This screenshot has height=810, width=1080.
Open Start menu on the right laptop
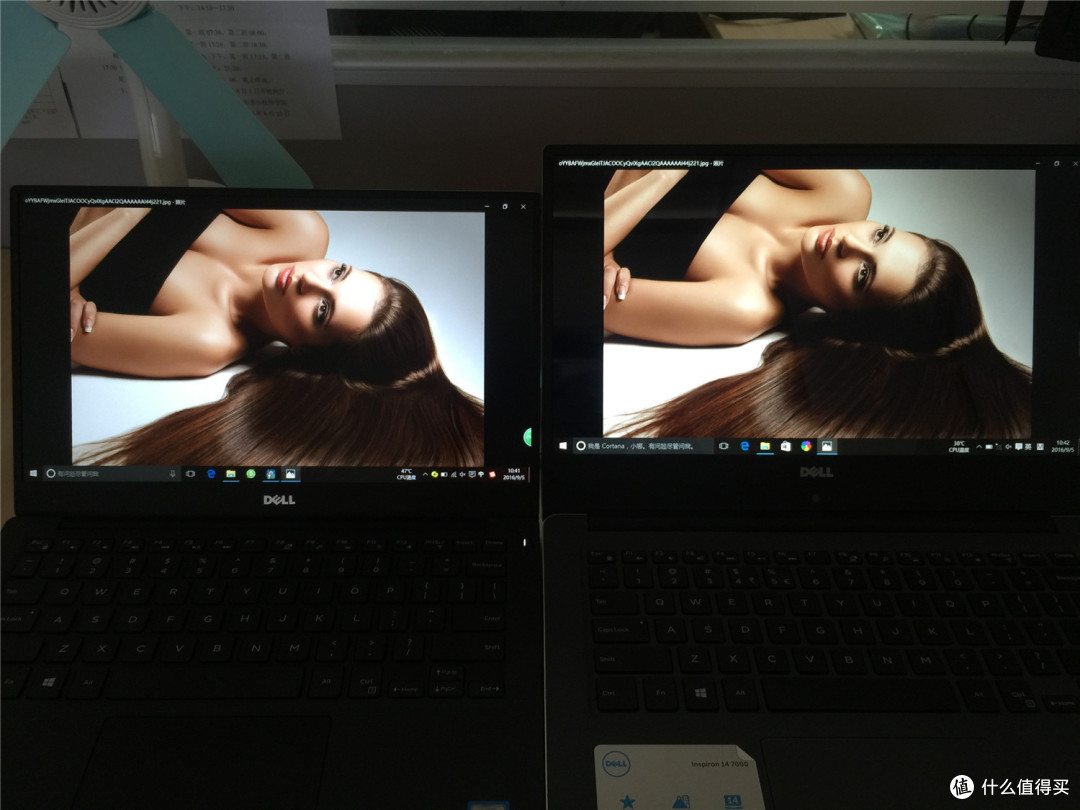coord(563,446)
